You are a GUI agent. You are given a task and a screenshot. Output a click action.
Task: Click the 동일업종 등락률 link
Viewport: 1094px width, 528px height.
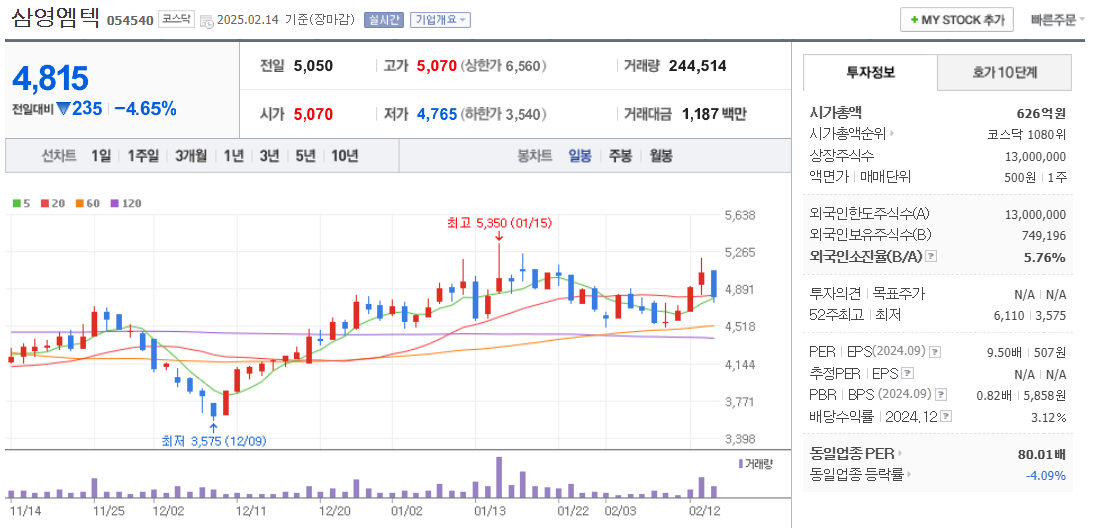click(856, 475)
